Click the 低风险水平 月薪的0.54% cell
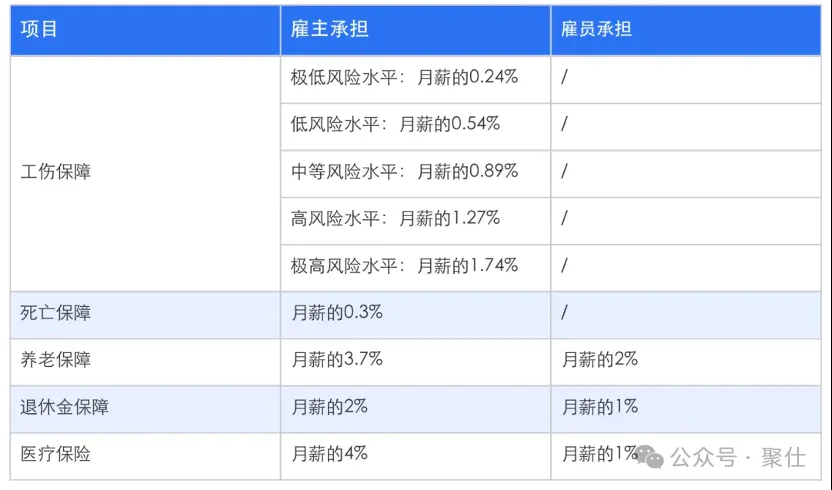The height and width of the screenshot is (490, 832). point(415,126)
